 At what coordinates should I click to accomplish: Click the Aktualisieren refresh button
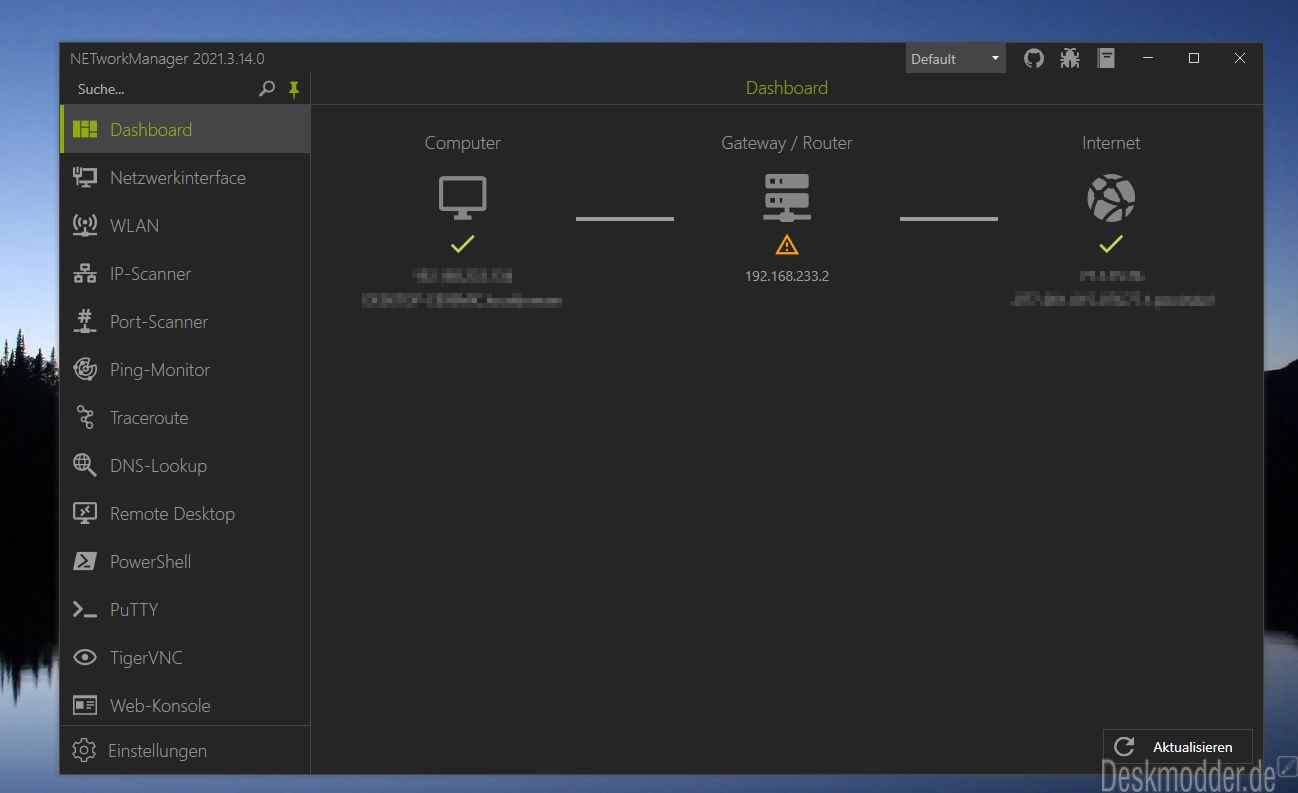(1178, 747)
